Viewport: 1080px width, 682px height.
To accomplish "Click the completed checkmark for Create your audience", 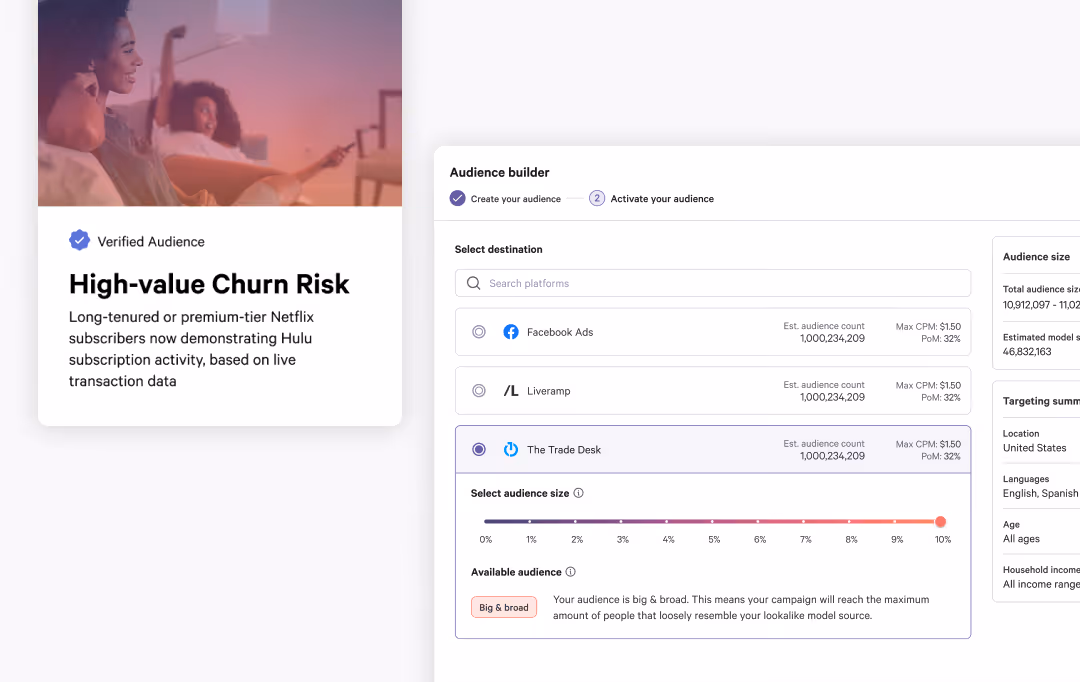I will (x=457, y=198).
